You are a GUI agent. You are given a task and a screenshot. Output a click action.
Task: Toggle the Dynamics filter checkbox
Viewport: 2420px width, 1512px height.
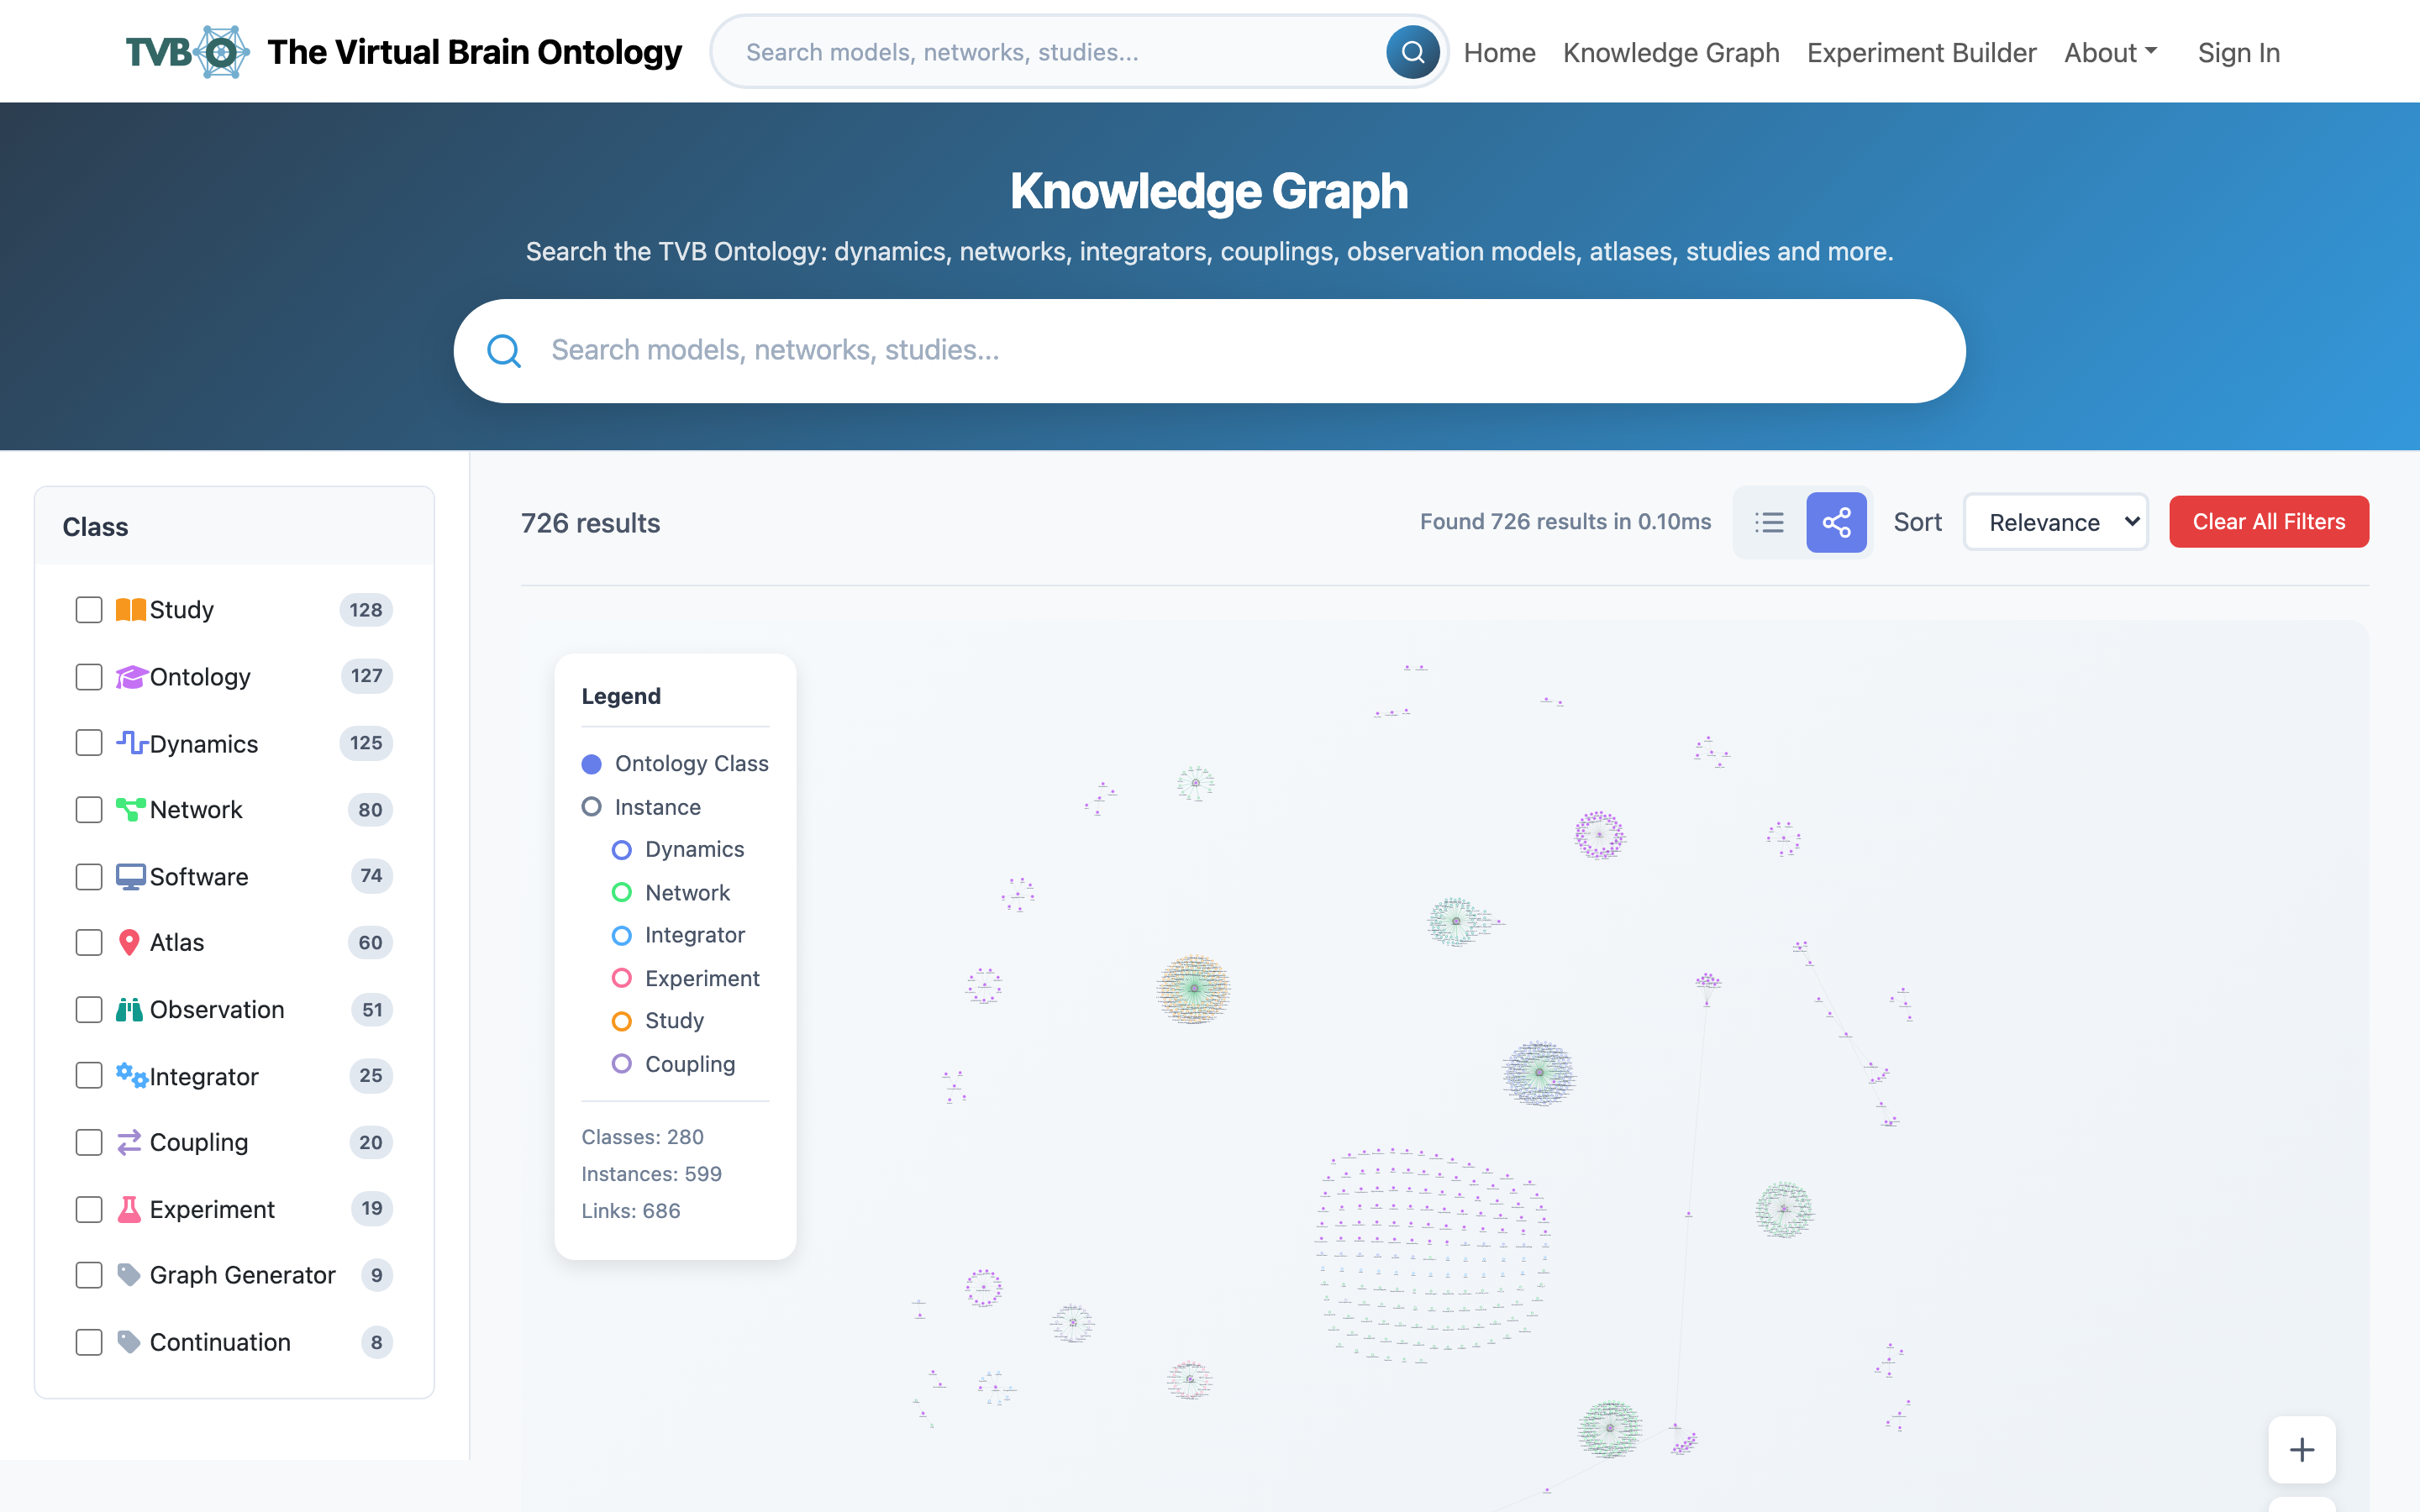click(x=89, y=743)
